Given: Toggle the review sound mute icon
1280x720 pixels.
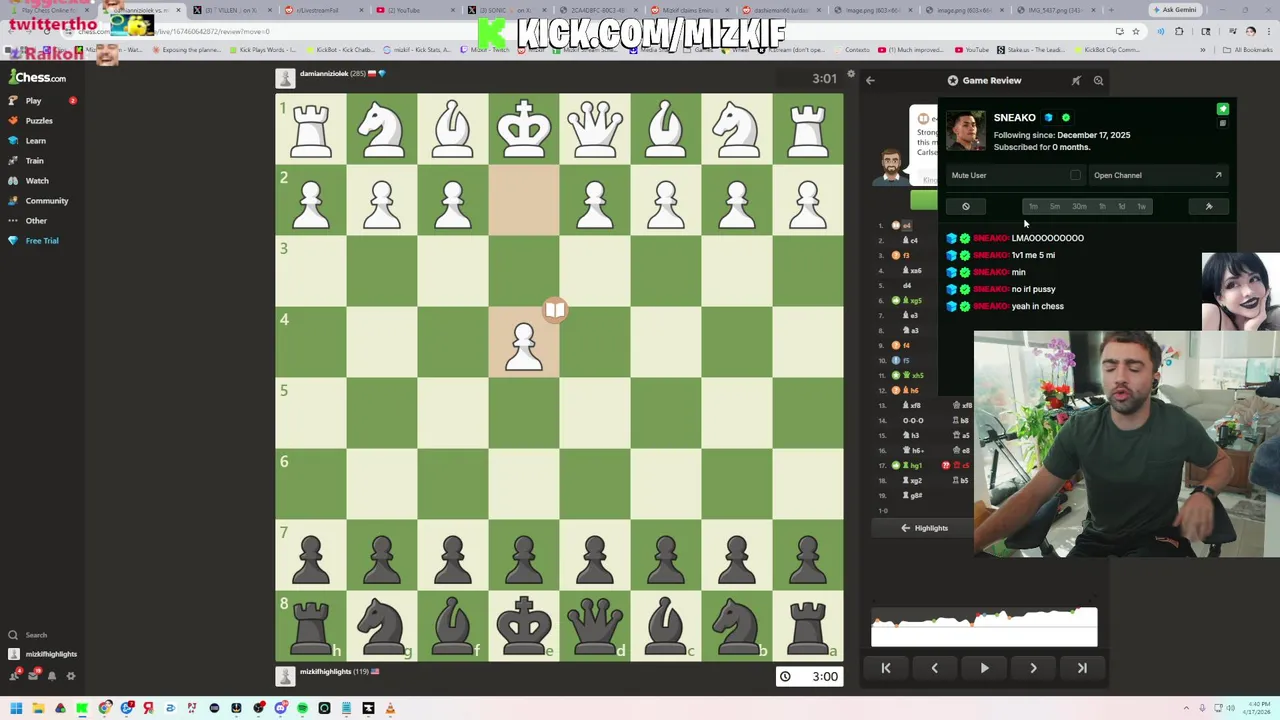Looking at the screenshot, I should click(x=1076, y=80).
